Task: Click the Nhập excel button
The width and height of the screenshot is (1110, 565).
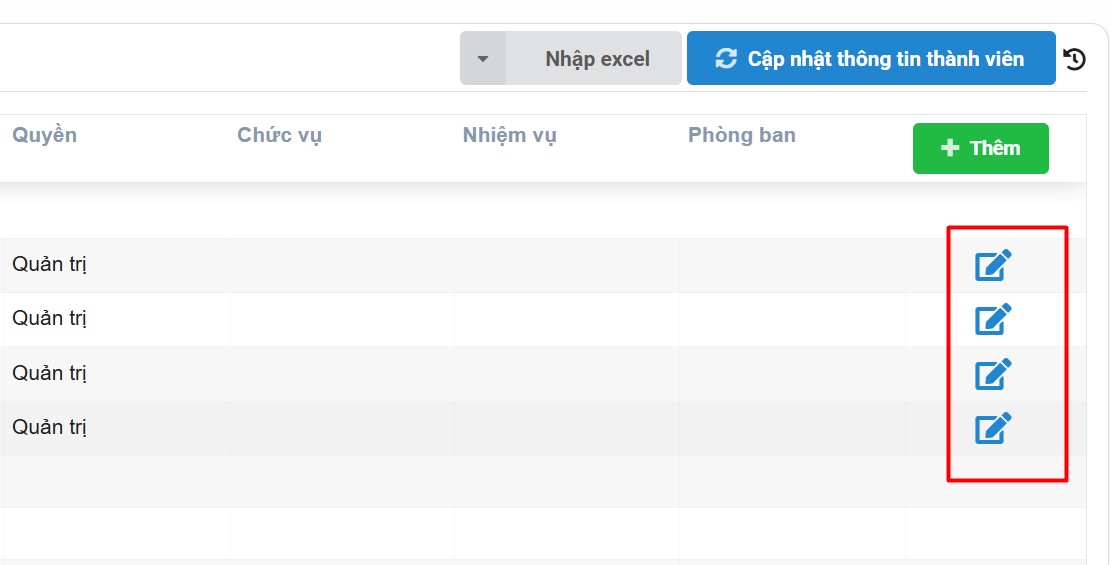Action: 597,59
